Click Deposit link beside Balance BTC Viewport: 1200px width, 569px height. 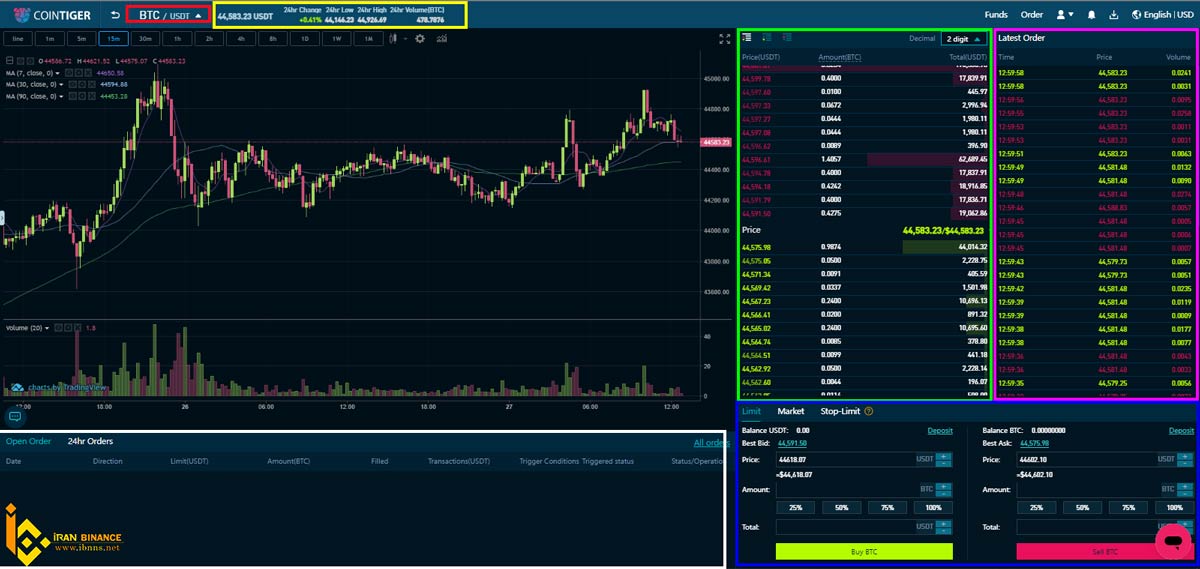(1181, 431)
